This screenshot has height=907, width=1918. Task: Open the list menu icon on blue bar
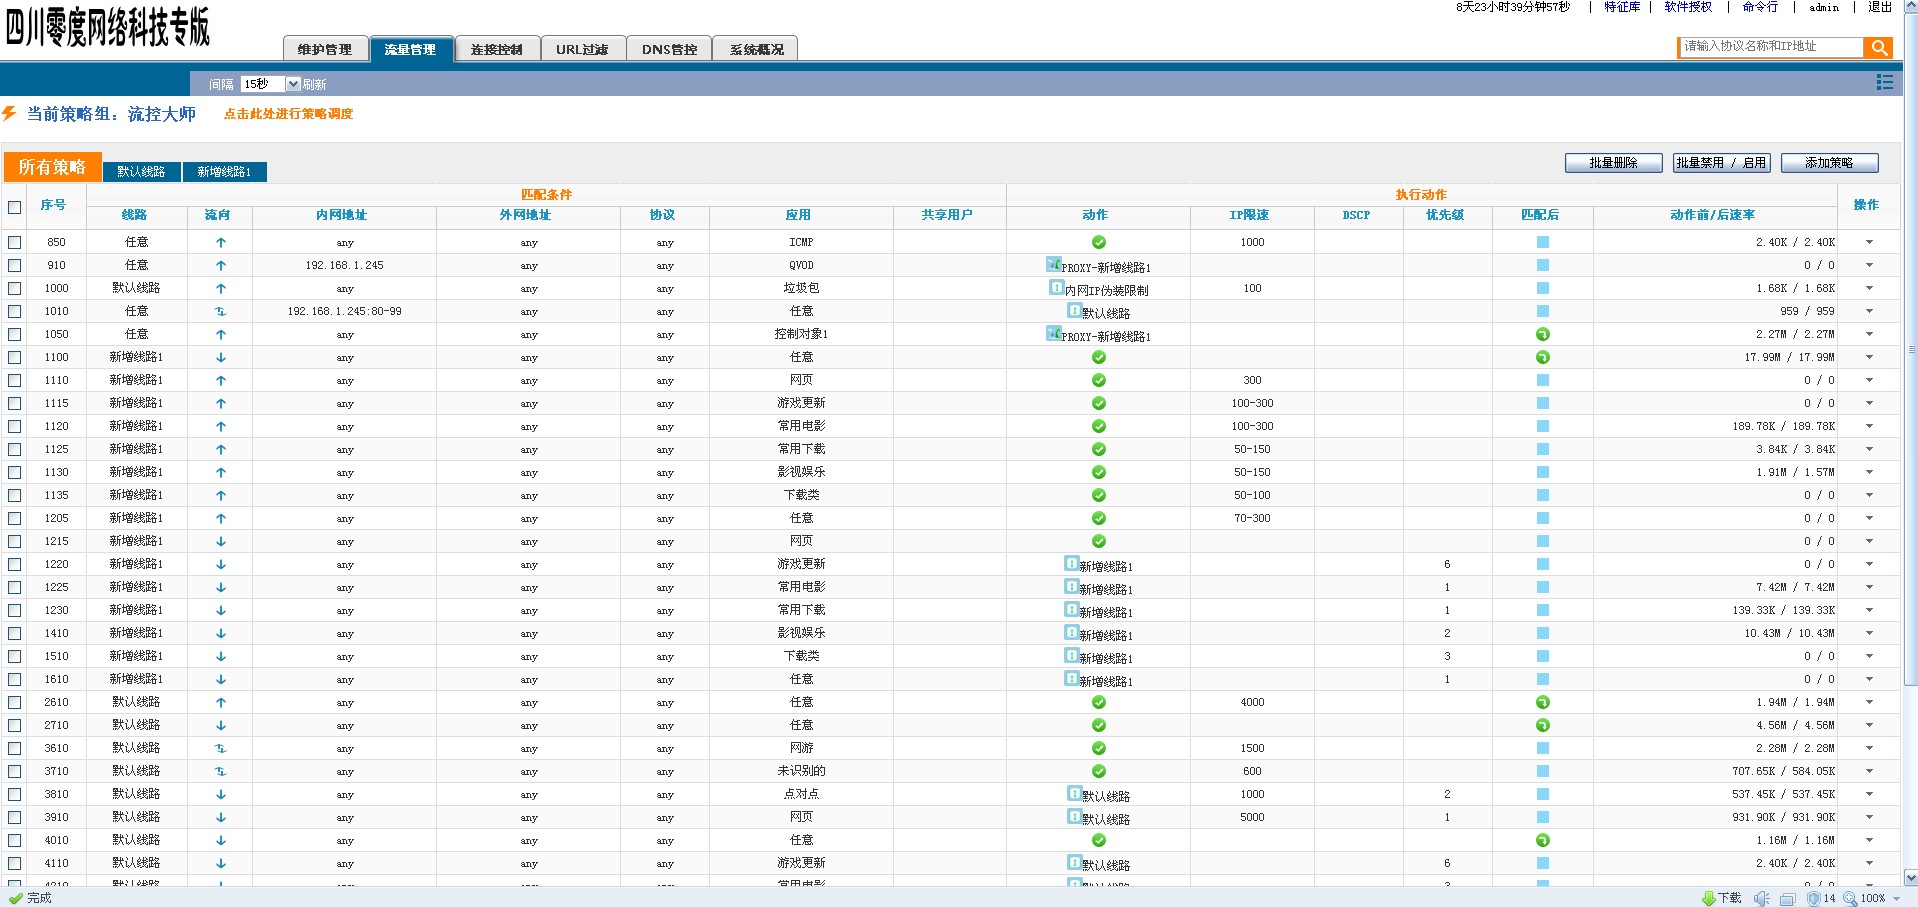coord(1884,82)
